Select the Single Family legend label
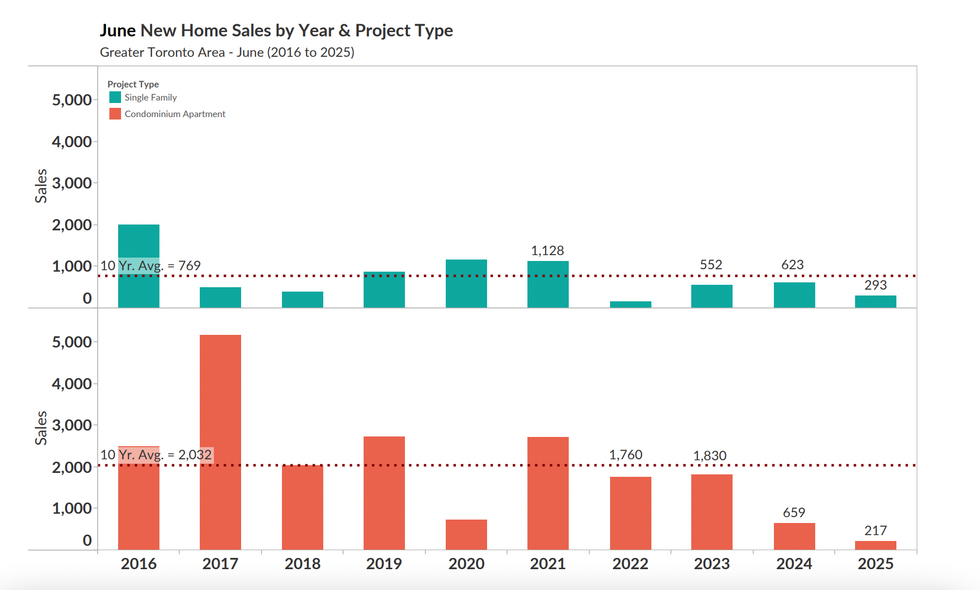Screen dimensions: 980x590 (x=150, y=97)
